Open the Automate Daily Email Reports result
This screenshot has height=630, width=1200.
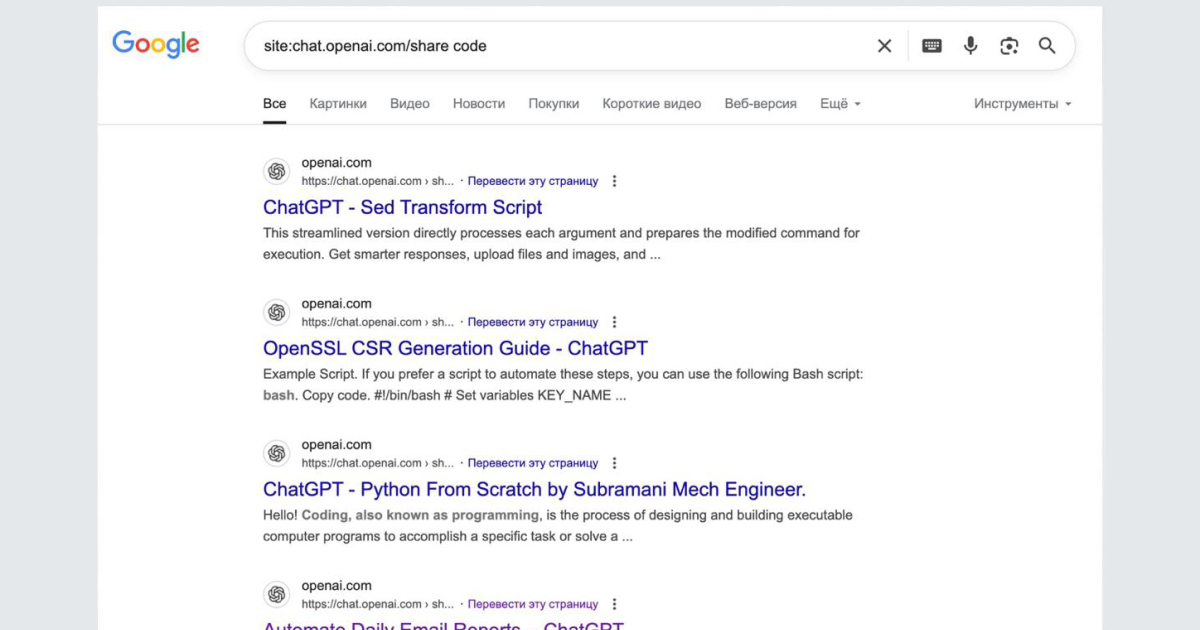443,625
